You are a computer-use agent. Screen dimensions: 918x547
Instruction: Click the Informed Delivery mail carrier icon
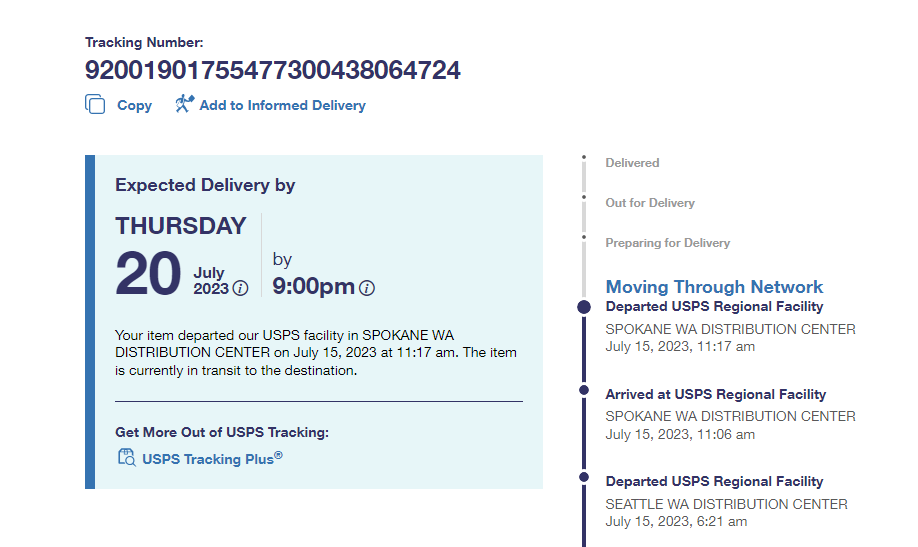tap(184, 104)
